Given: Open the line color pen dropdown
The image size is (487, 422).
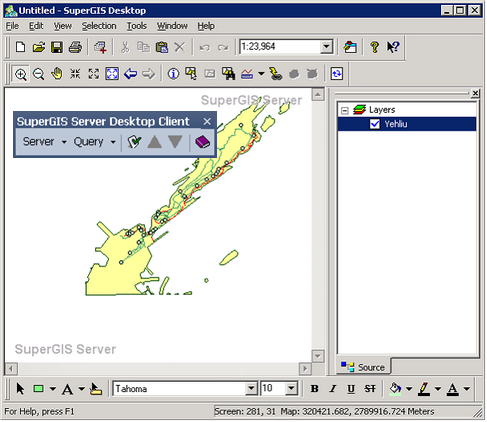Looking at the screenshot, I should point(438,389).
